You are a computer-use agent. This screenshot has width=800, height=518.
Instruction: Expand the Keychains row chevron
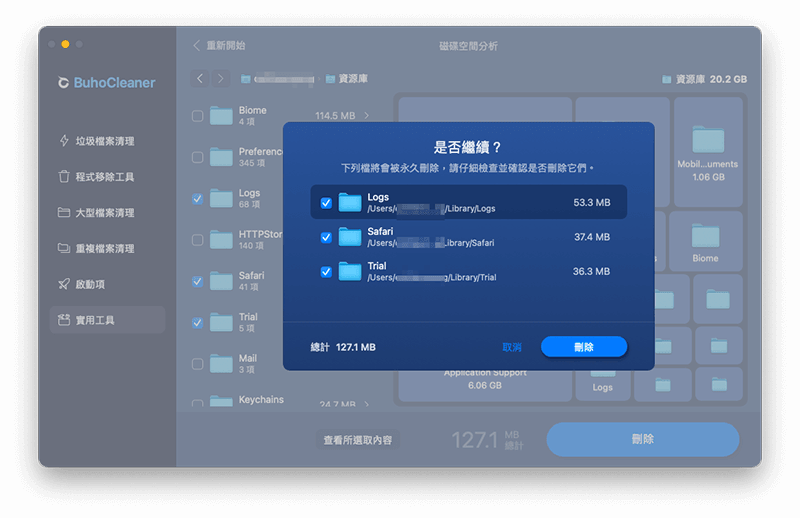click(366, 404)
